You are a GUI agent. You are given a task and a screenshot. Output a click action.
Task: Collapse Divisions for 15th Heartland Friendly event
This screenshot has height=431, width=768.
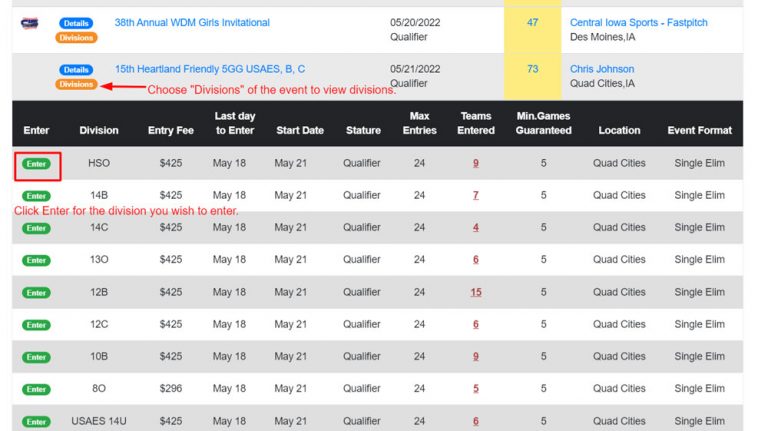[76, 84]
